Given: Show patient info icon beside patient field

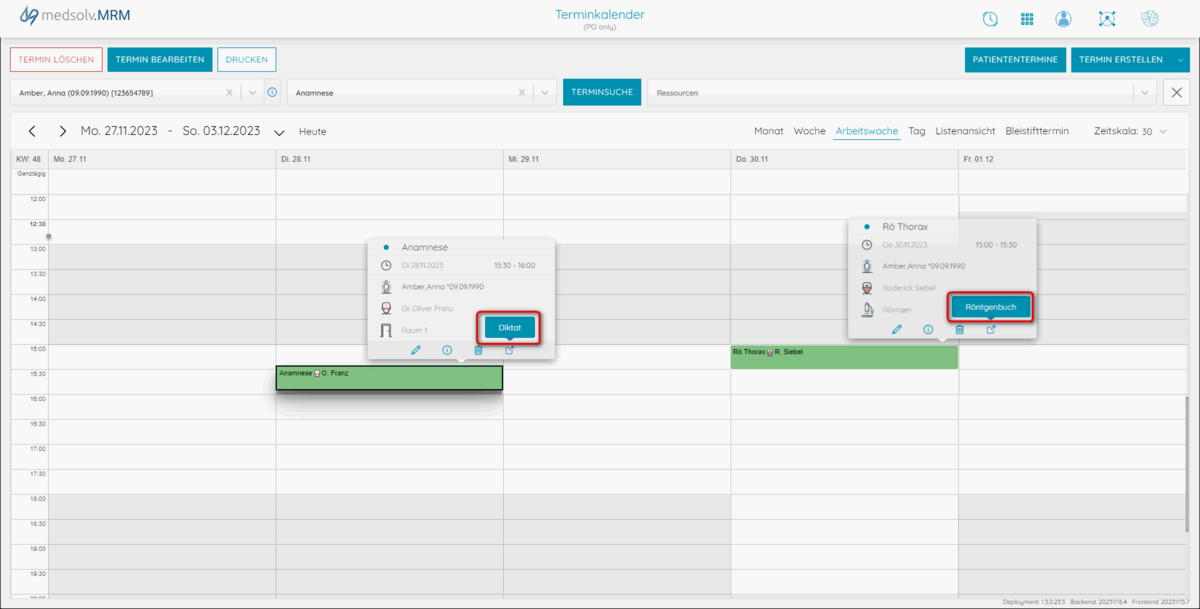Looking at the screenshot, I should (x=272, y=92).
